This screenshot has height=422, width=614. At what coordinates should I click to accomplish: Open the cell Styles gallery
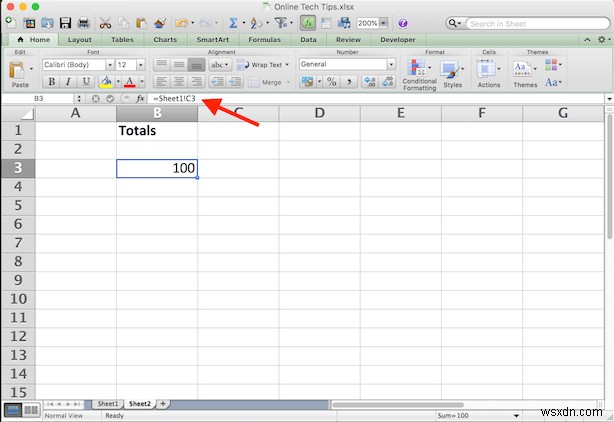[452, 74]
